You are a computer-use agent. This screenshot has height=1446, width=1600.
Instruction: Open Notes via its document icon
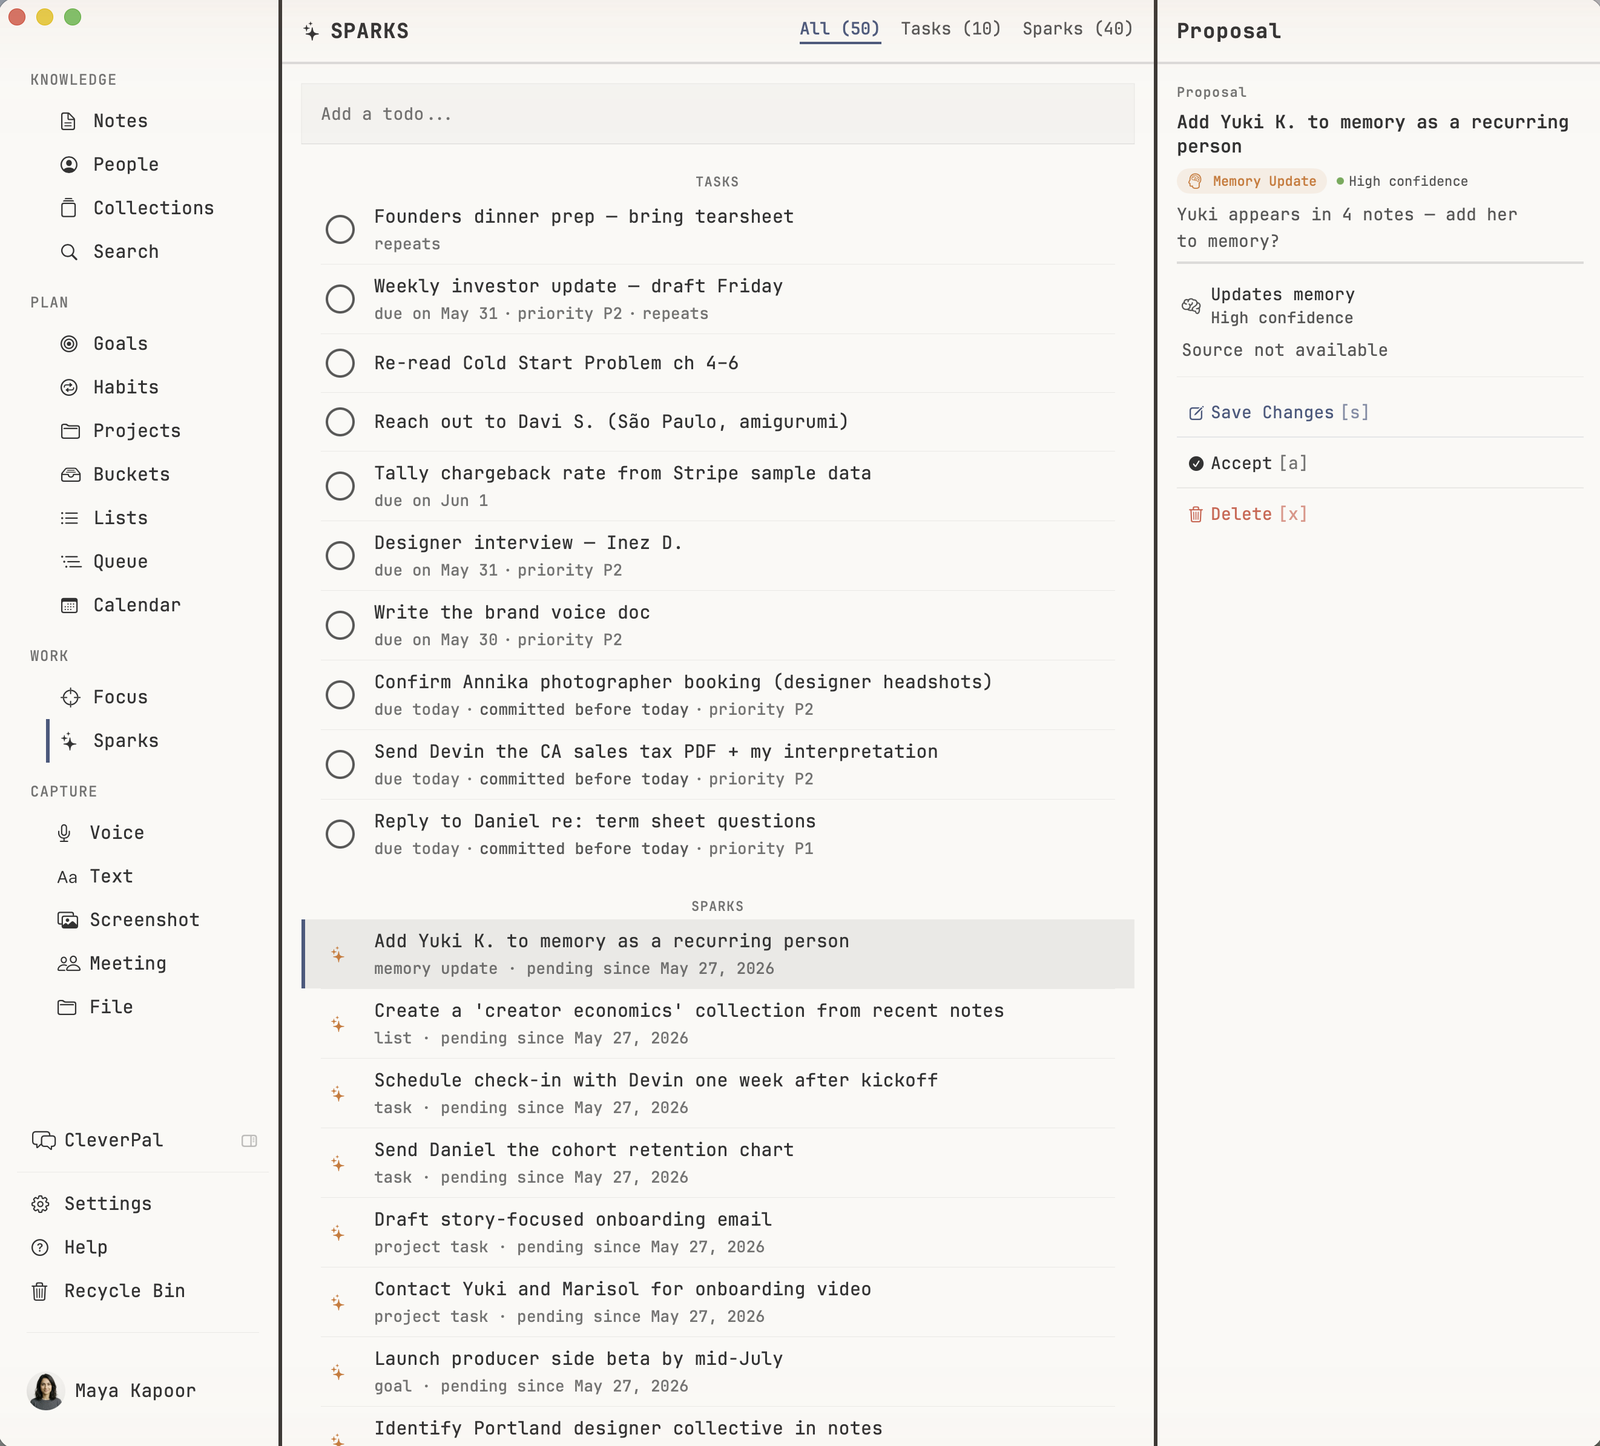point(68,121)
